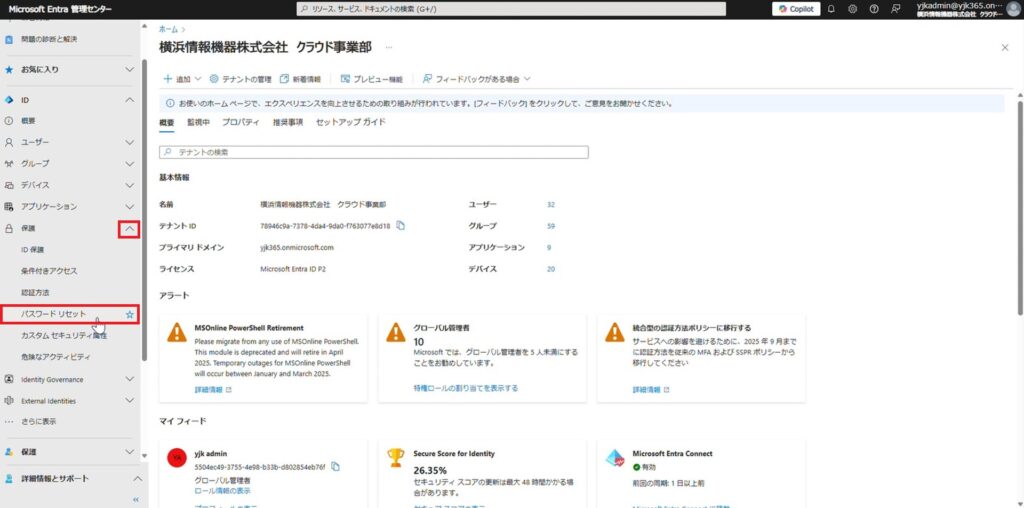Collapse sidebar with double-chevron icon

click(x=136, y=500)
